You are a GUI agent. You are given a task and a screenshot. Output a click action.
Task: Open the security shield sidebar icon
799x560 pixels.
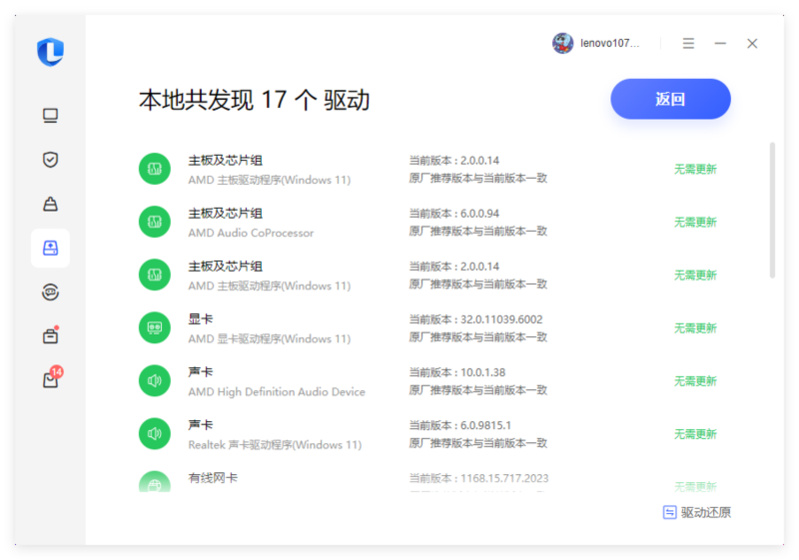pyautogui.click(x=50, y=160)
